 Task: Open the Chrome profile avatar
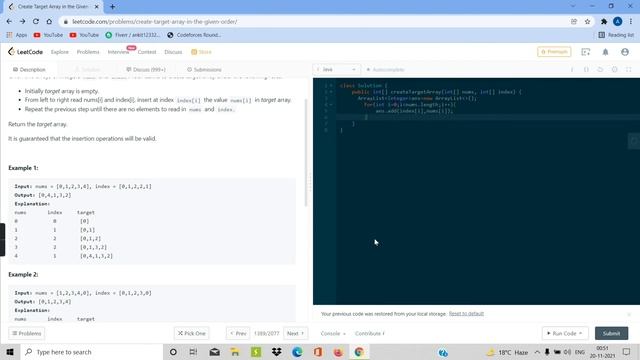click(618, 22)
